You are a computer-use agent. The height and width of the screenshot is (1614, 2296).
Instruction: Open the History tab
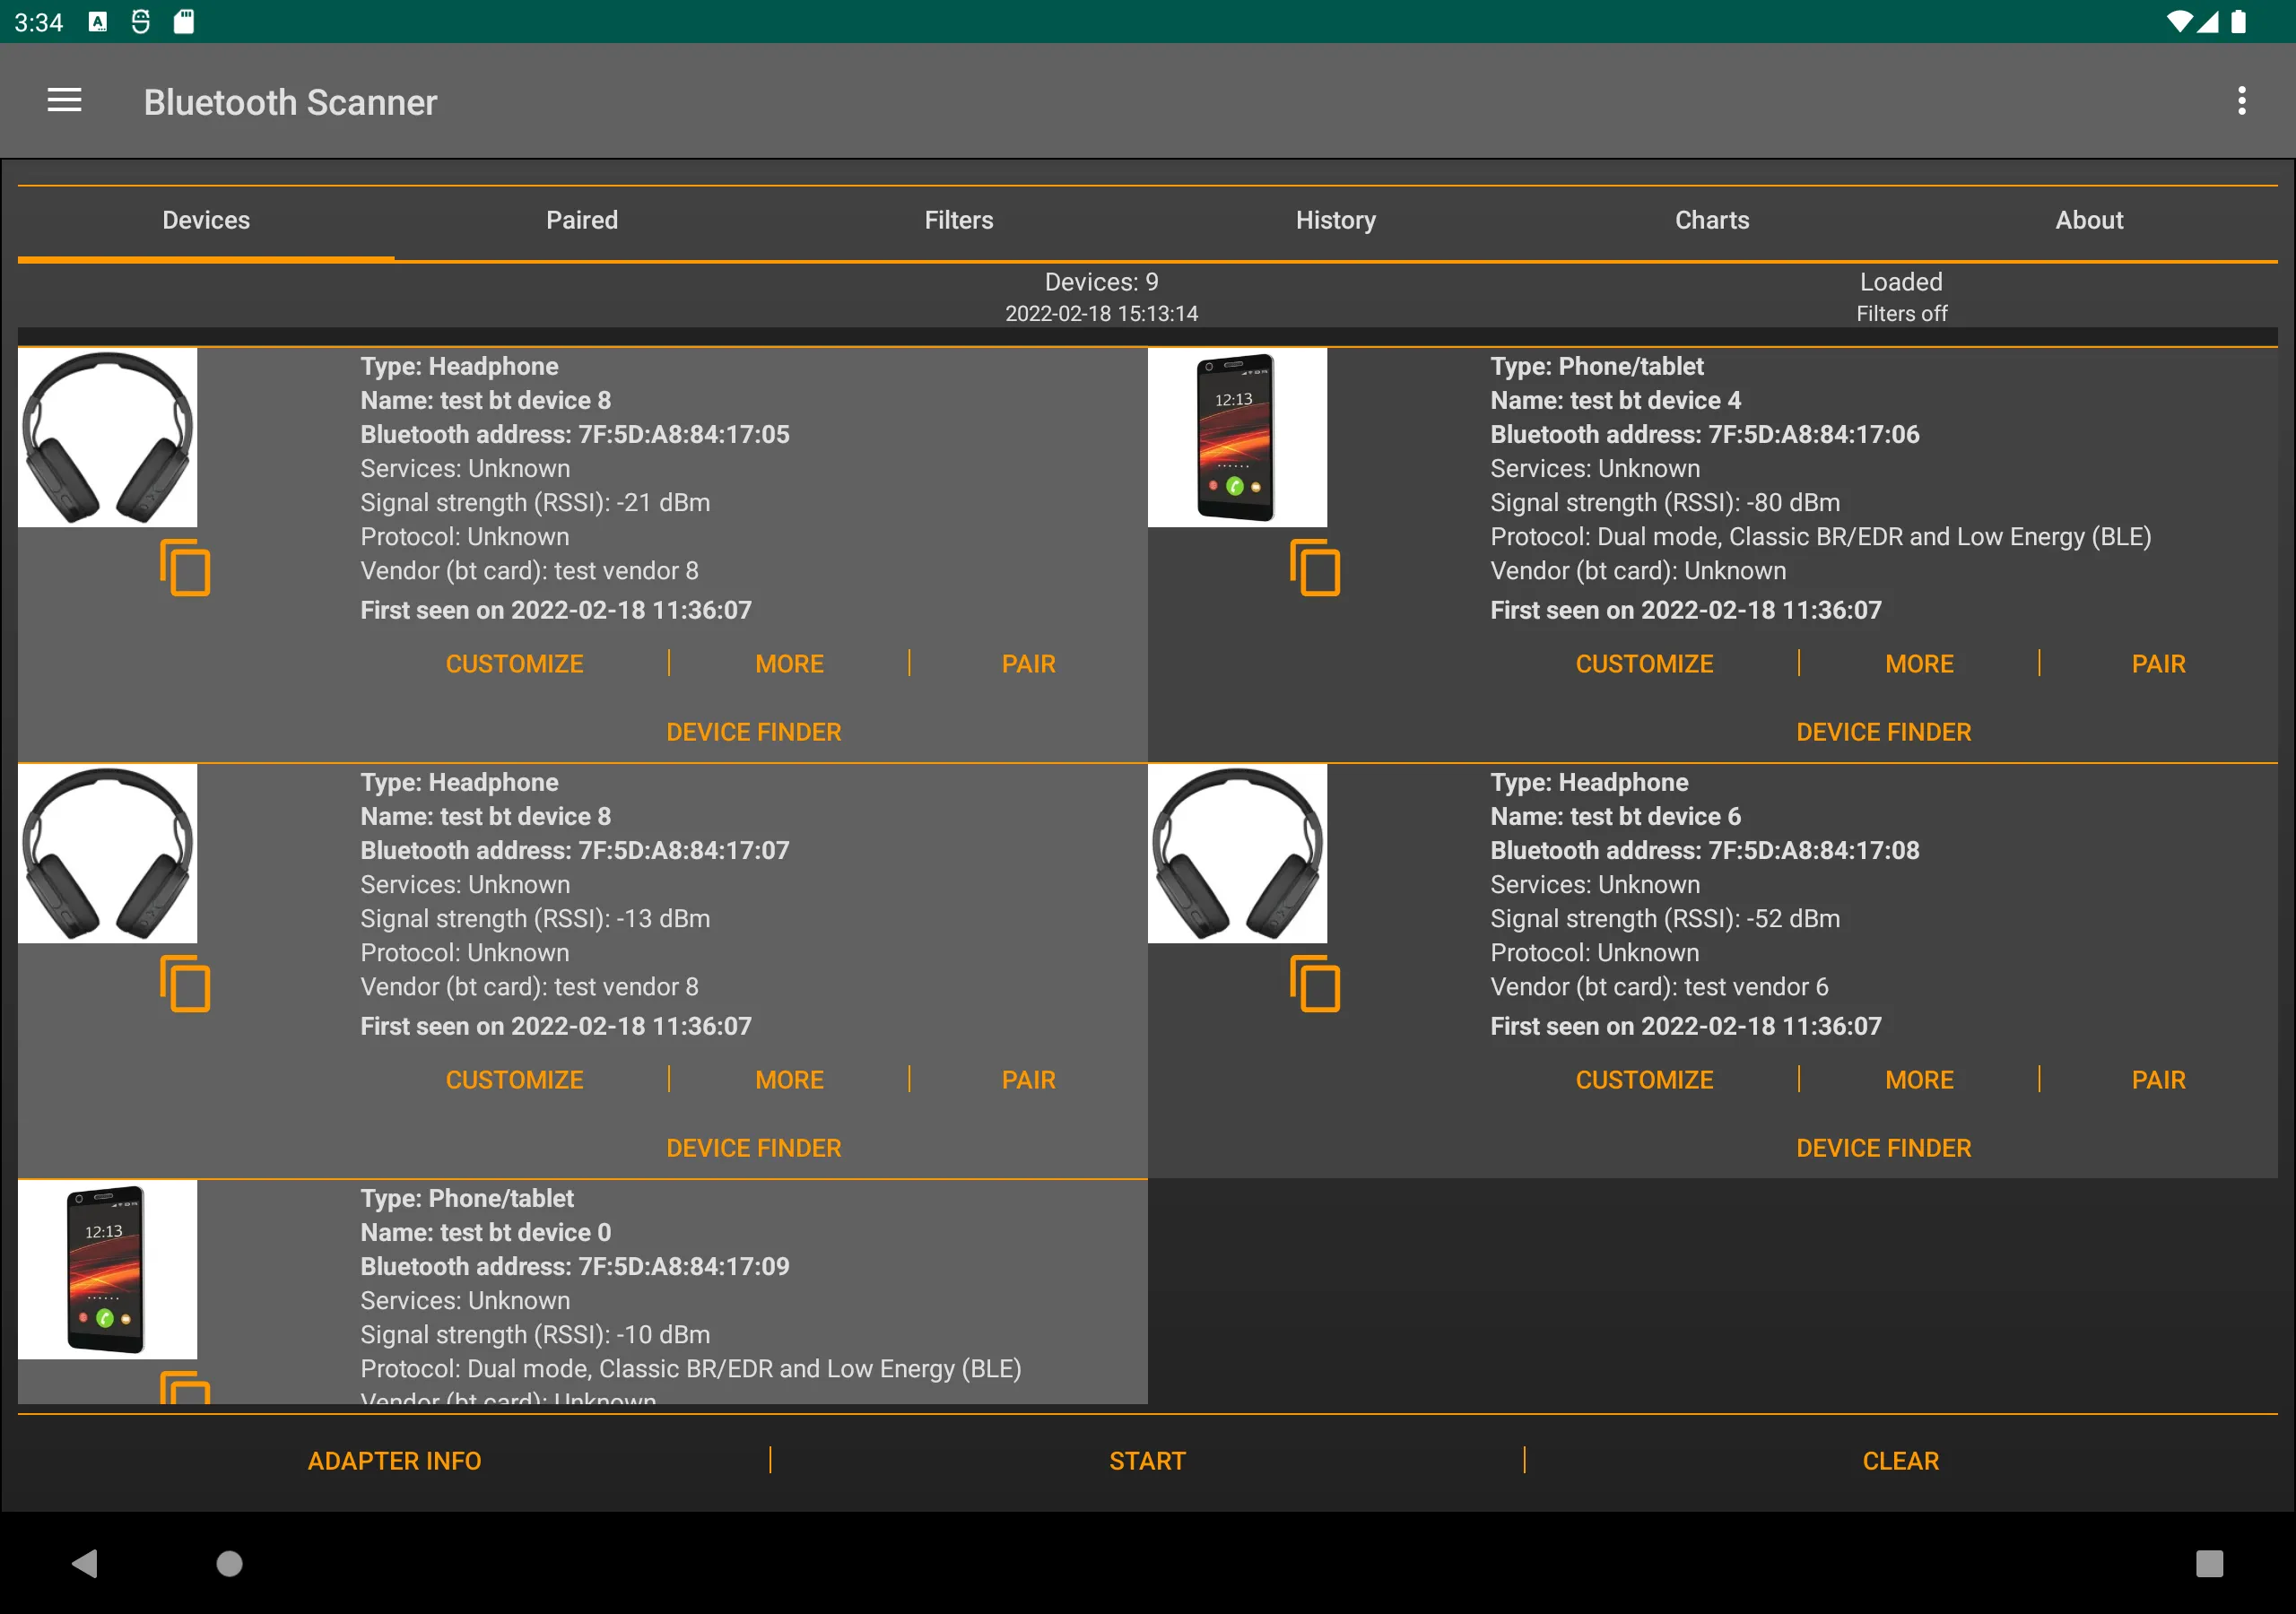coord(1335,220)
